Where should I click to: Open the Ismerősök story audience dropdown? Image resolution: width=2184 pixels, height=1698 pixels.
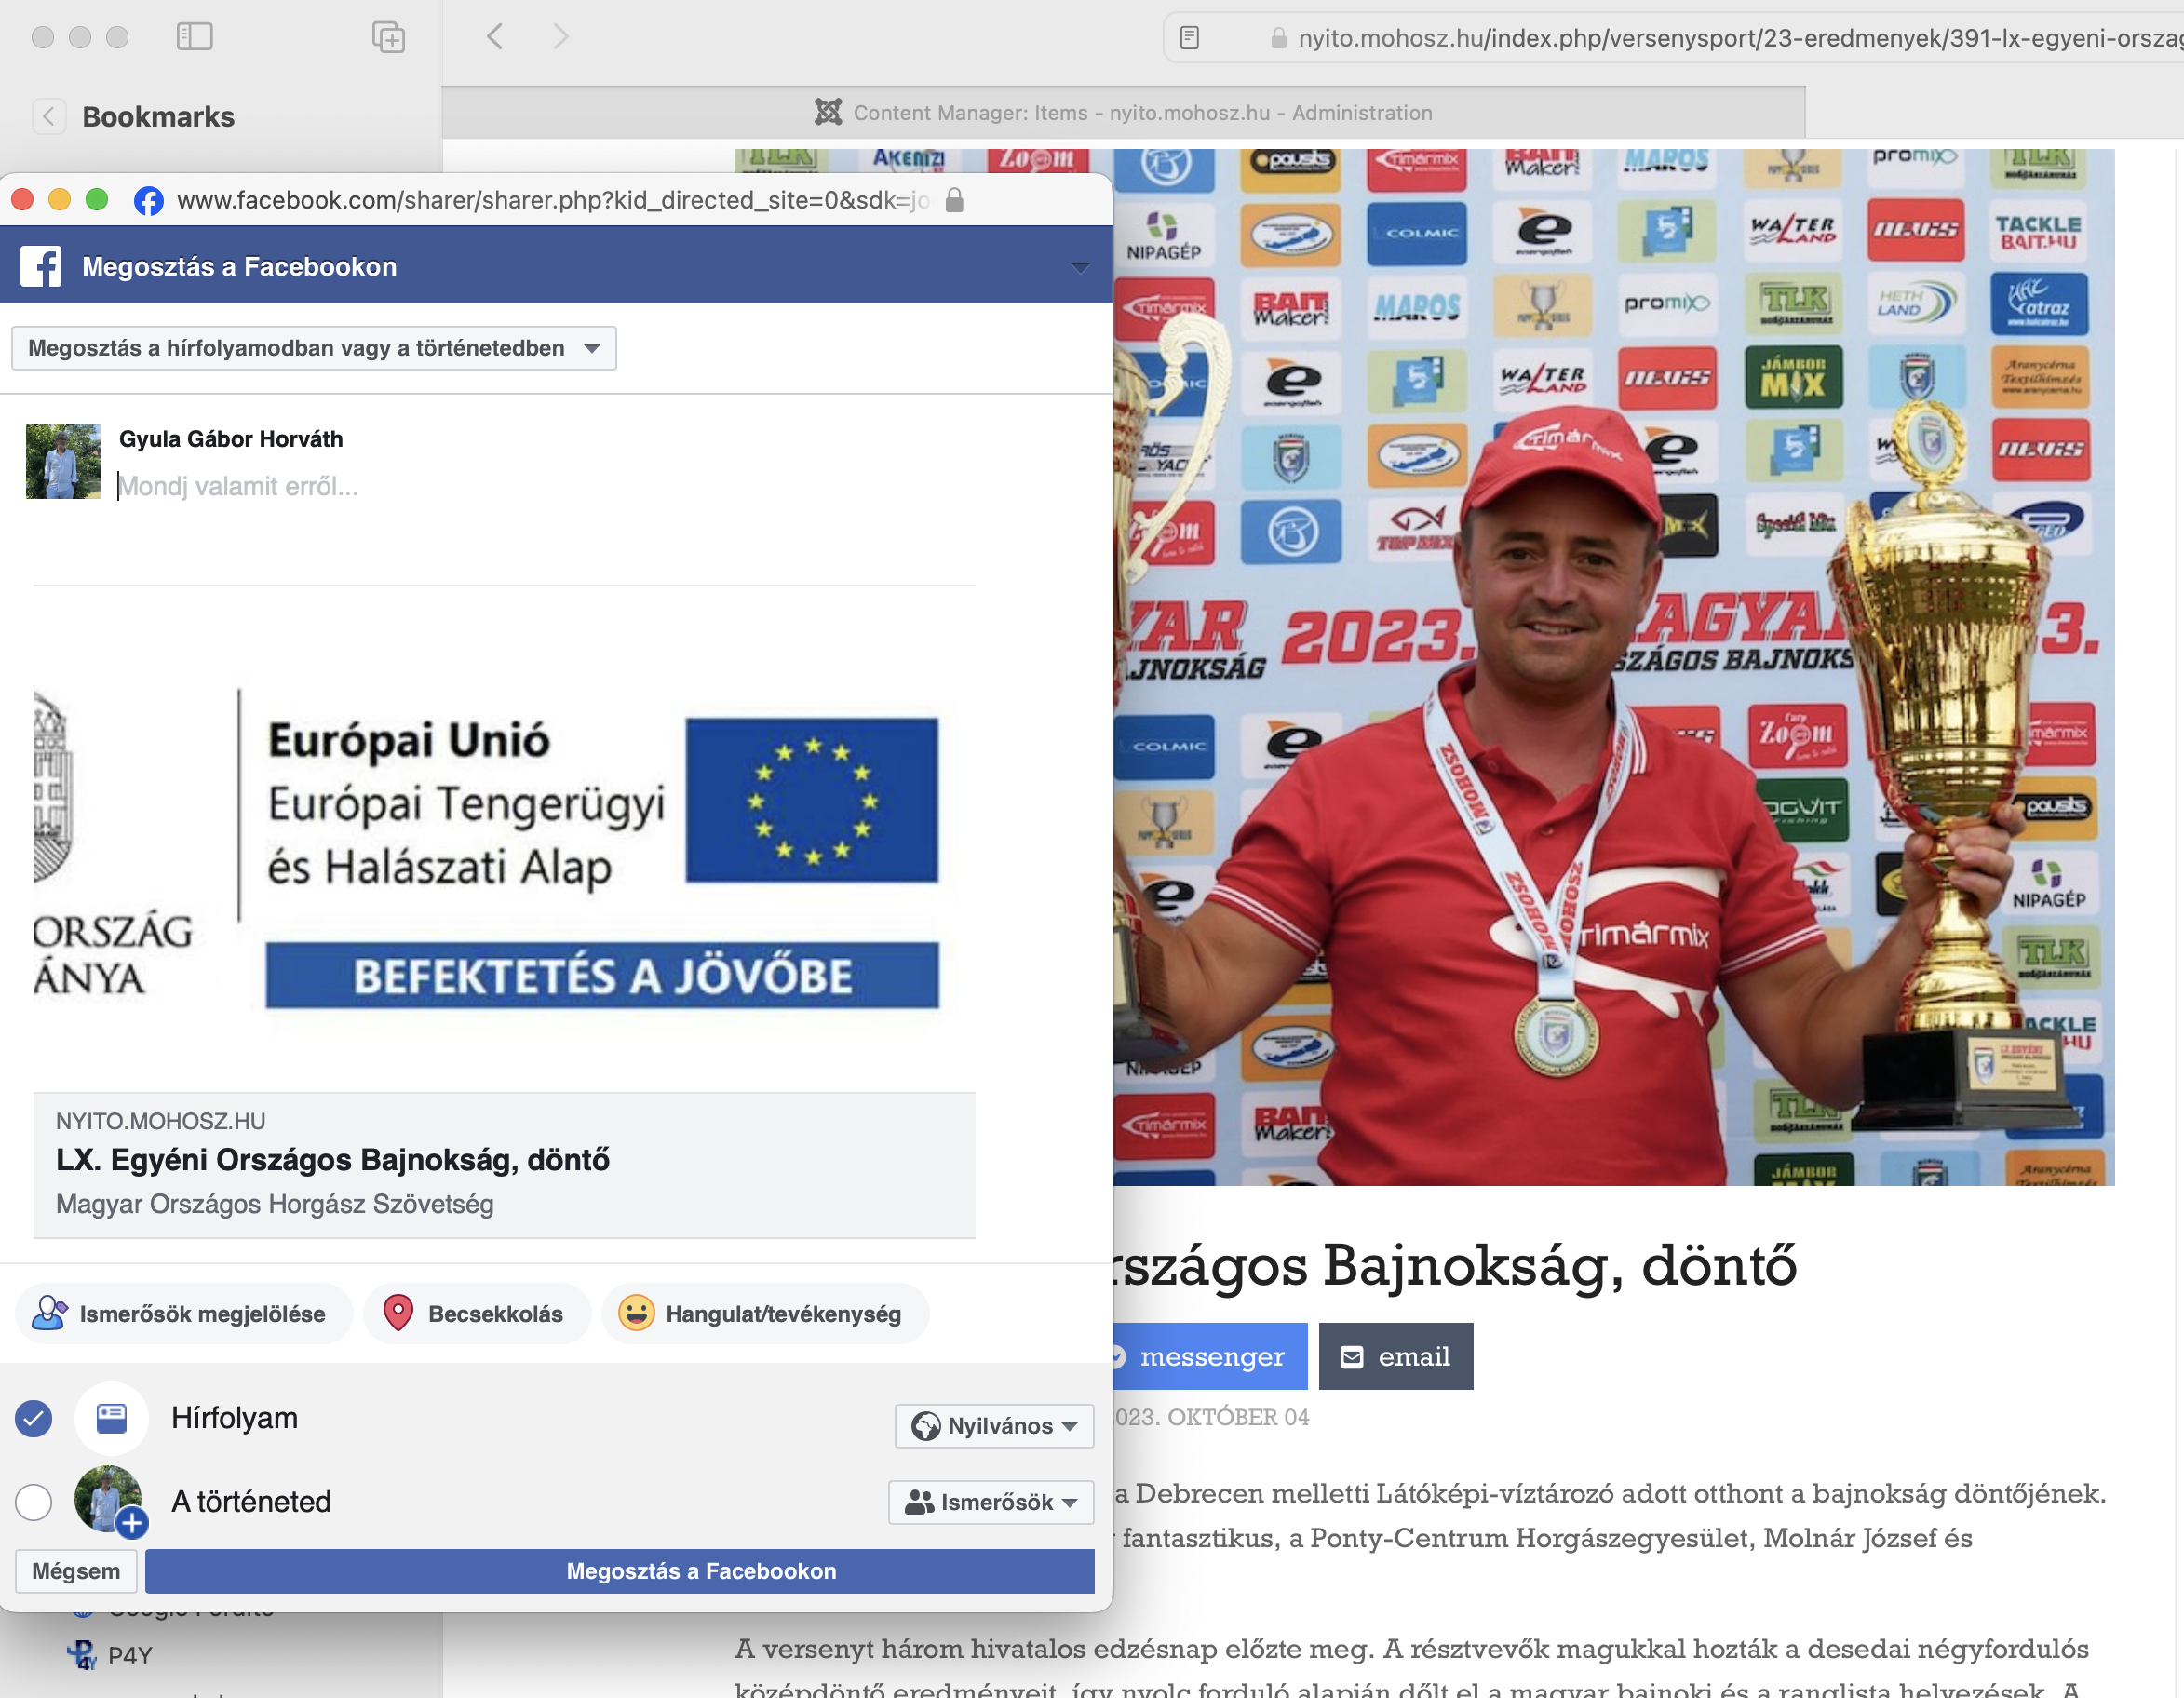click(990, 1501)
